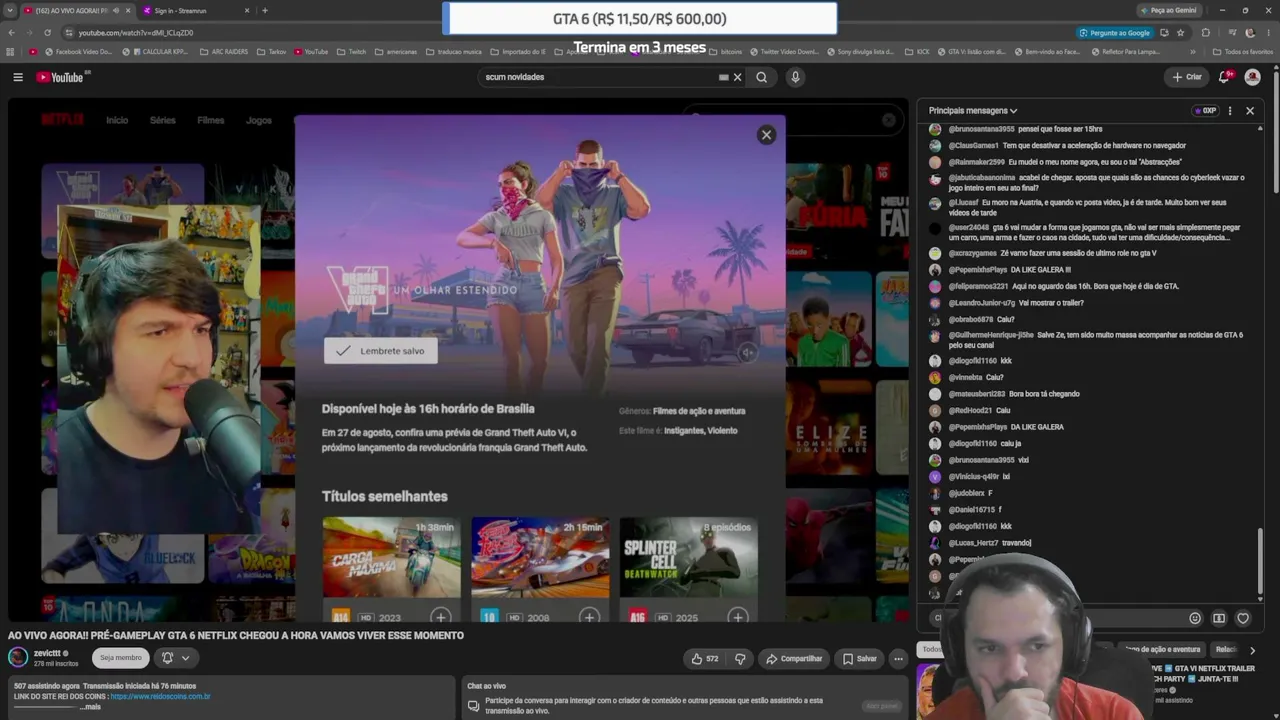Open the ARC RAIDERS bookmark folder
Viewport: 1280px width, 720px height.
click(224, 52)
